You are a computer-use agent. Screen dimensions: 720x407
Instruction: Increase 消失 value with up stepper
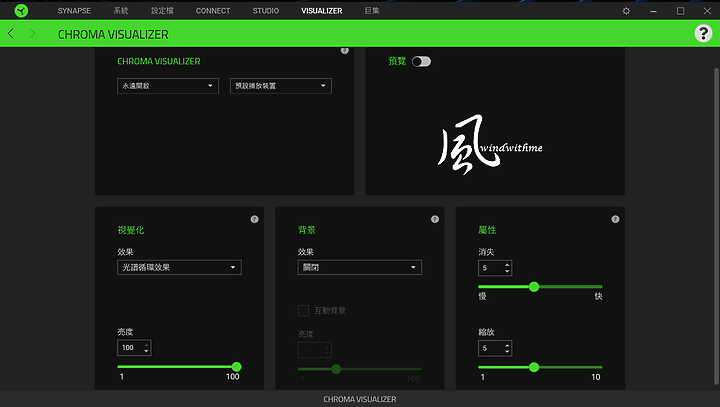click(507, 265)
